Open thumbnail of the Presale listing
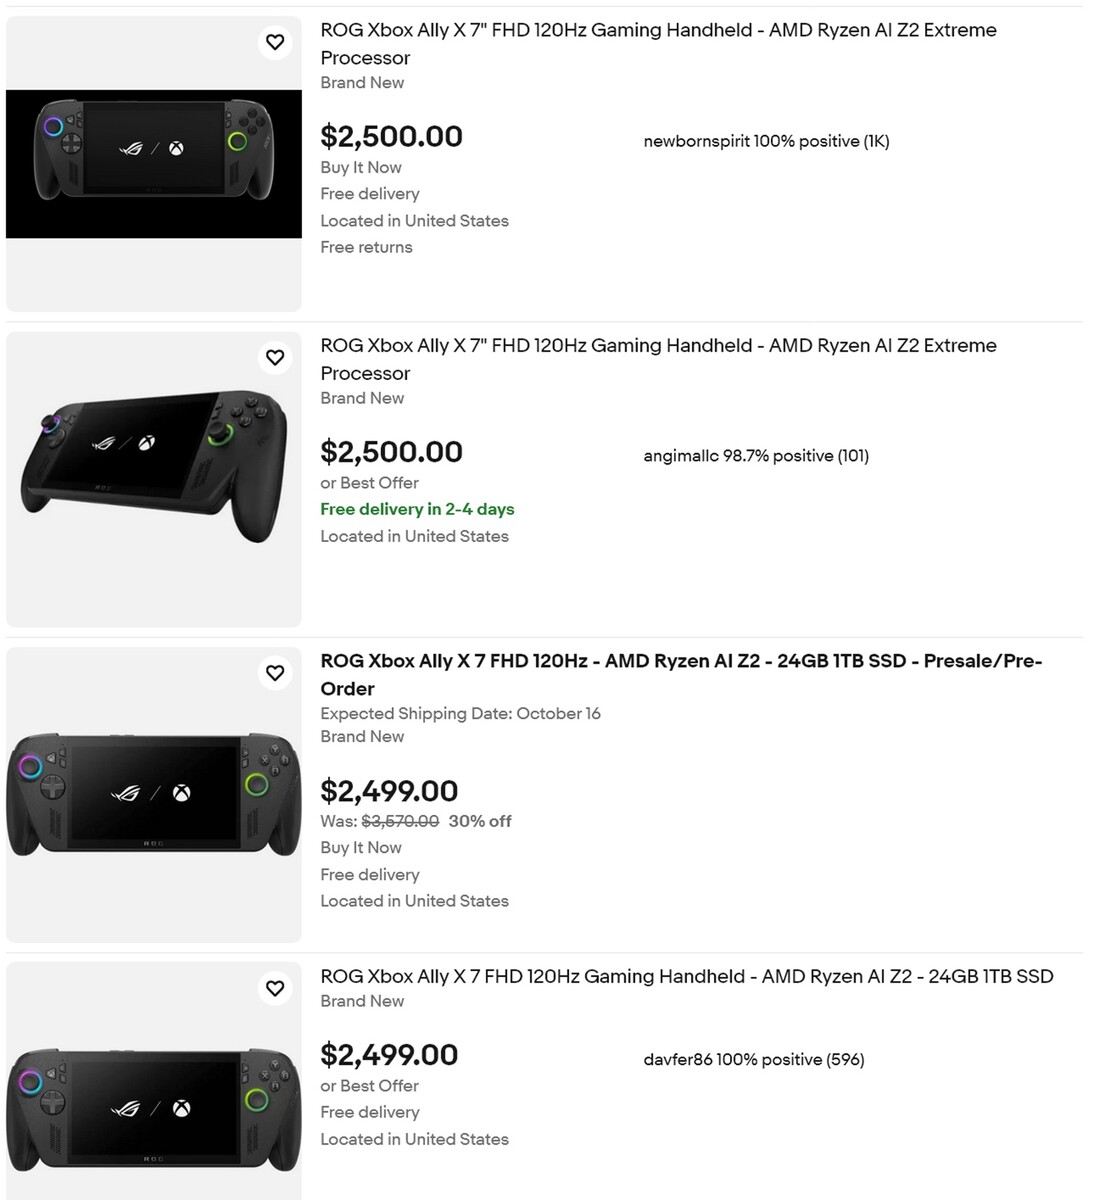The image size is (1094, 1200). (x=154, y=794)
